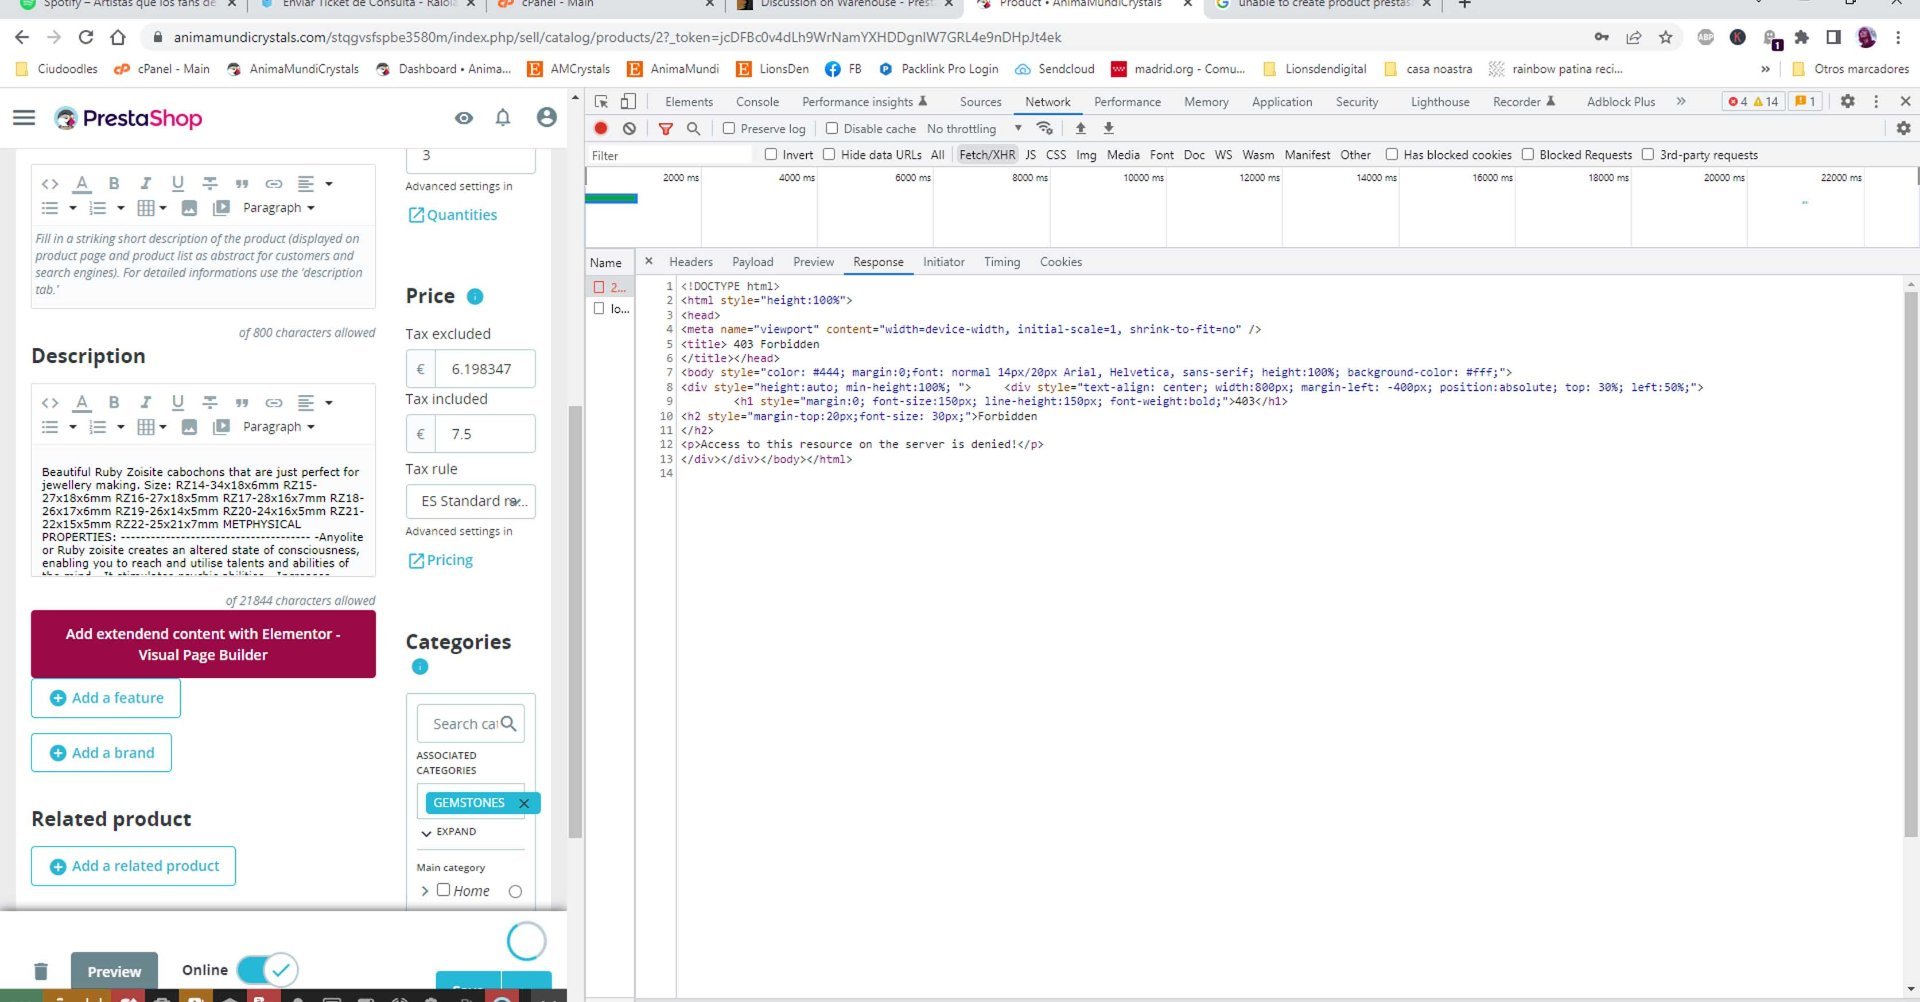Toggle the product Online switch
This screenshot has height=1002, width=1920.
coord(267,969)
